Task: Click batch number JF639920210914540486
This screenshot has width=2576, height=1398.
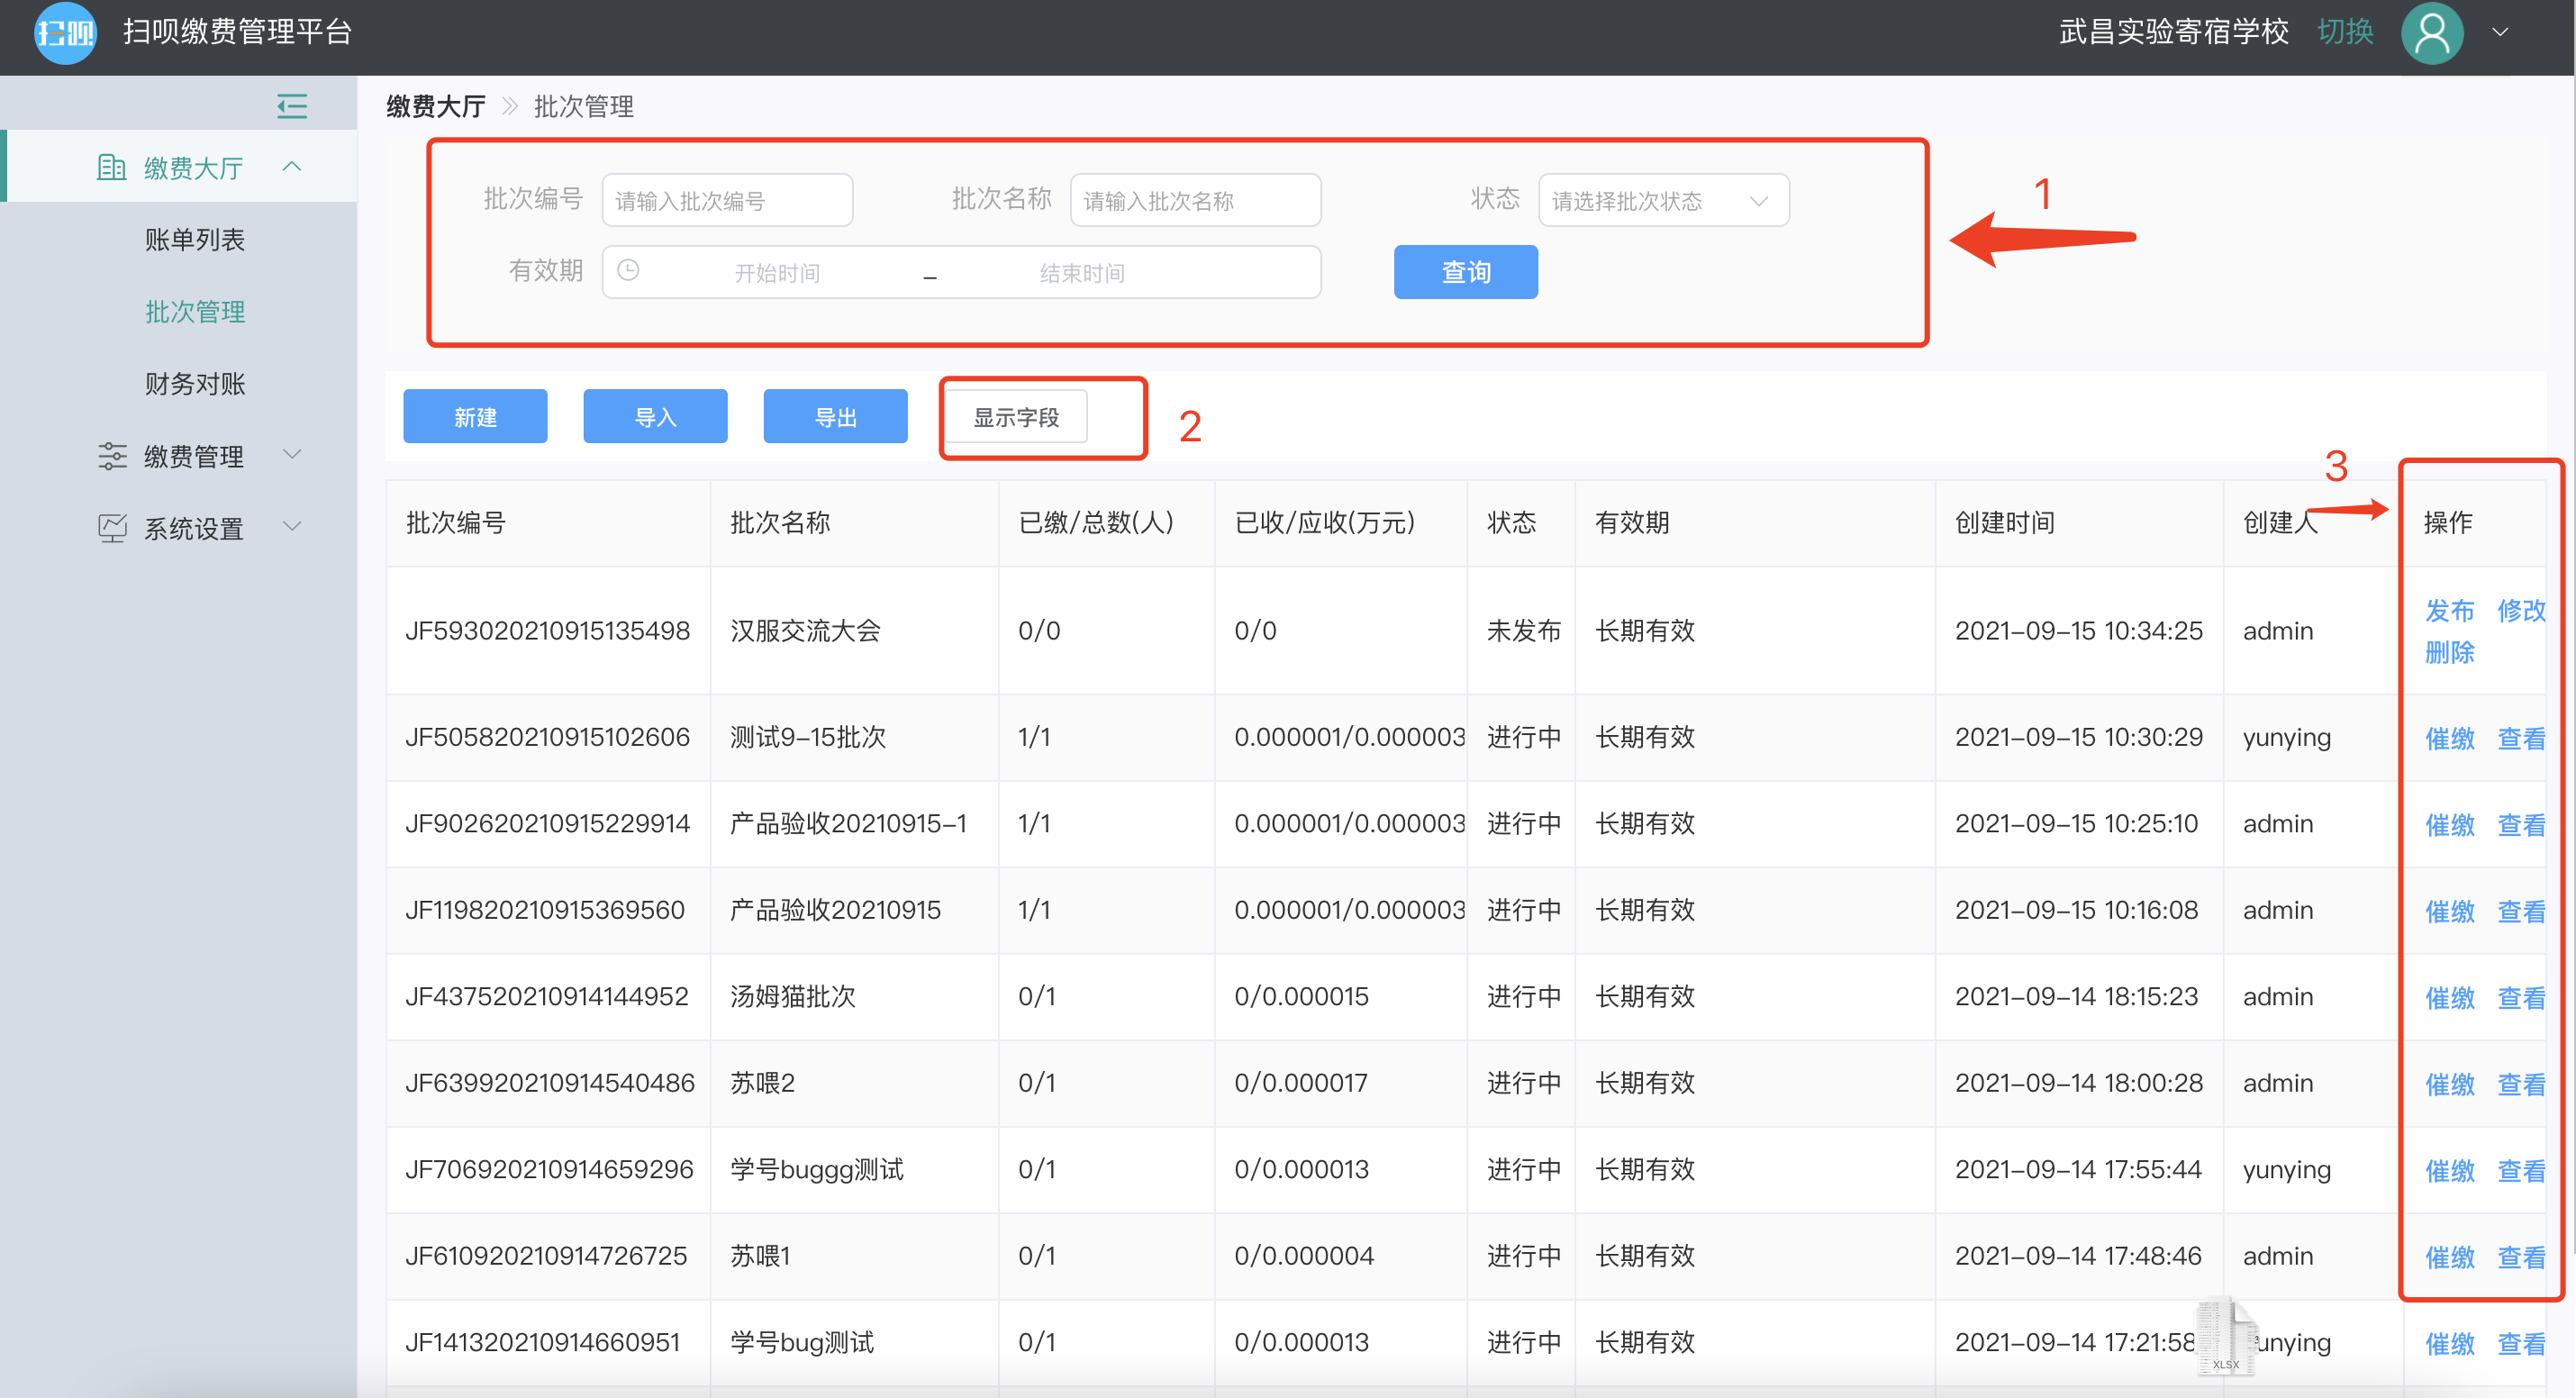Action: (x=549, y=1083)
